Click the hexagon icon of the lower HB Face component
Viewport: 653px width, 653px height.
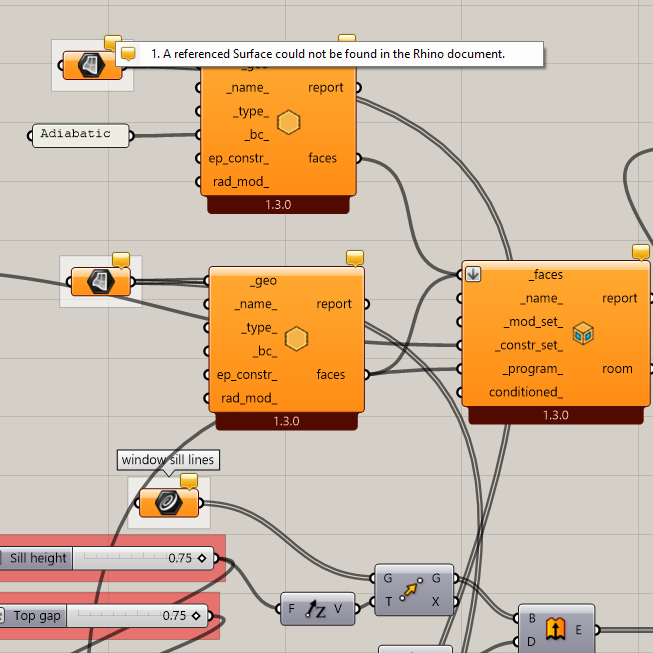click(x=297, y=339)
